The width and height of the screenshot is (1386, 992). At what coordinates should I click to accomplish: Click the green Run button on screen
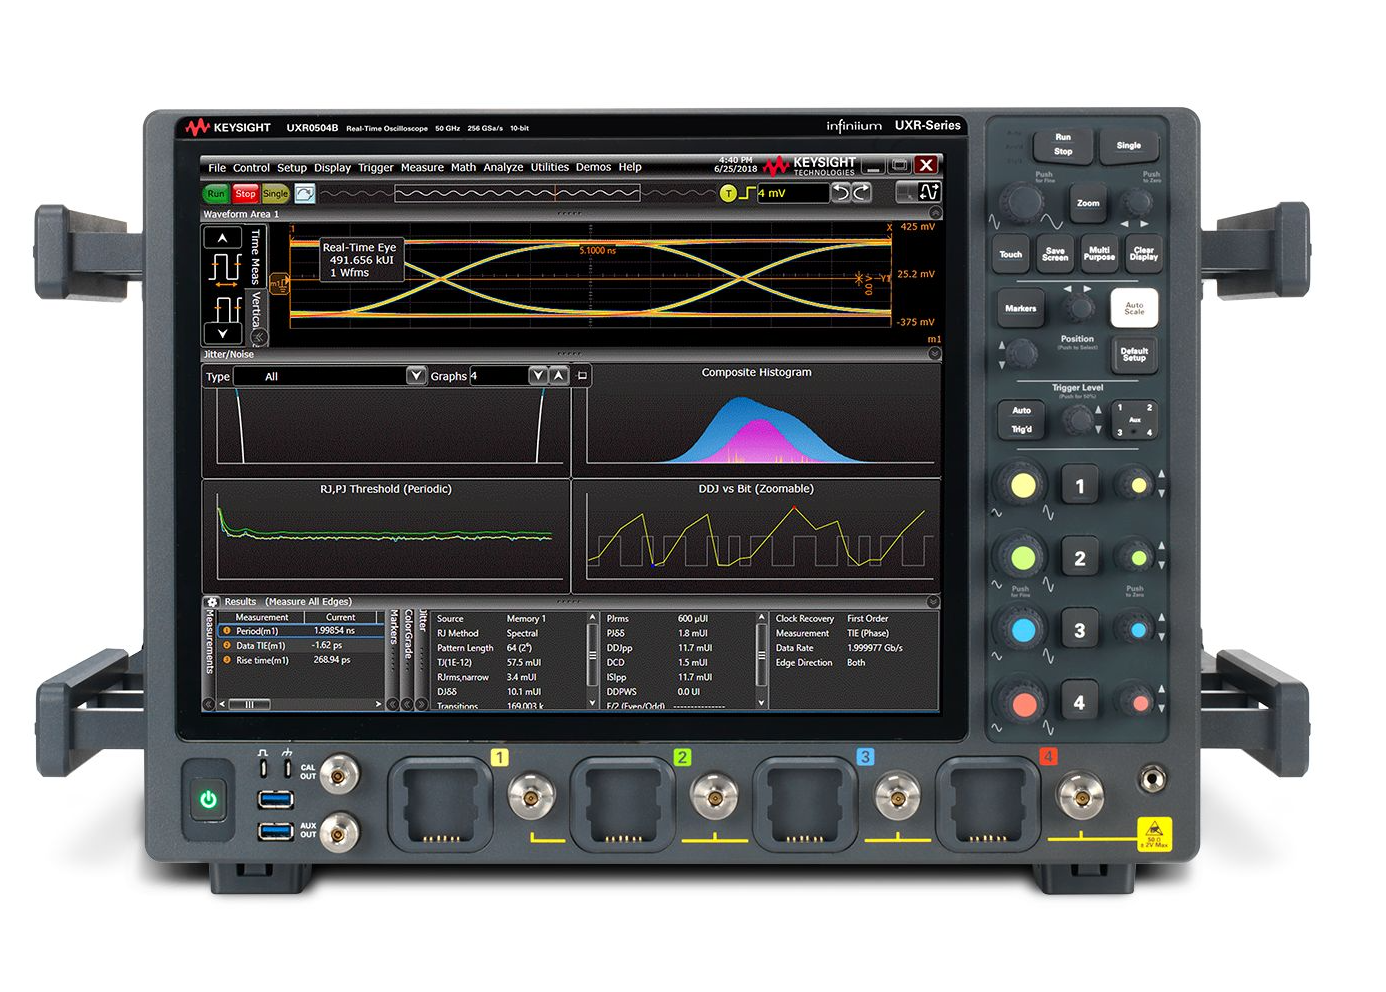(215, 194)
